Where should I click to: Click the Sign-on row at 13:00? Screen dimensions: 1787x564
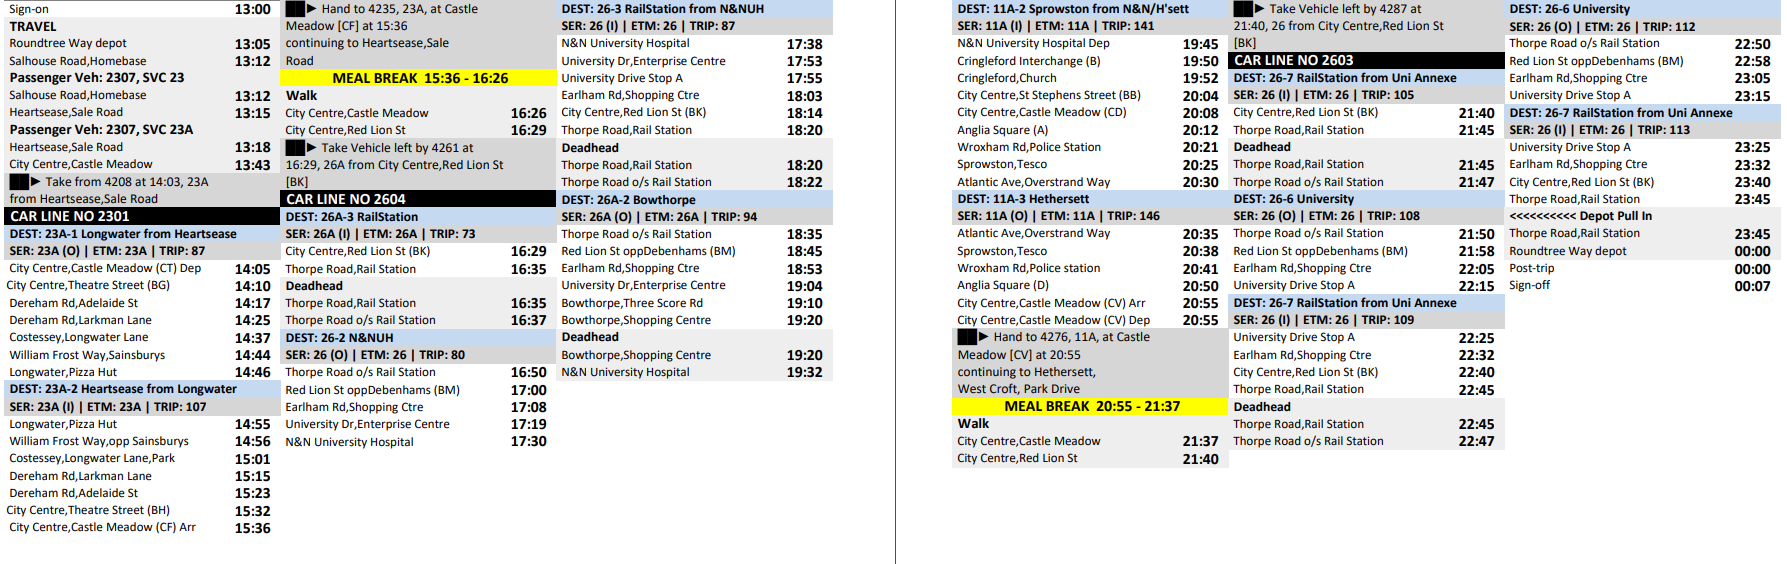(x=140, y=9)
